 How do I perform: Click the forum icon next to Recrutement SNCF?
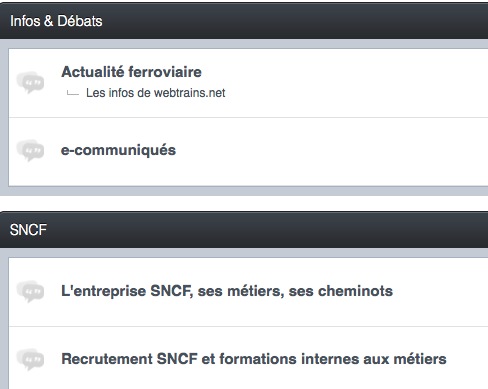[30, 359]
